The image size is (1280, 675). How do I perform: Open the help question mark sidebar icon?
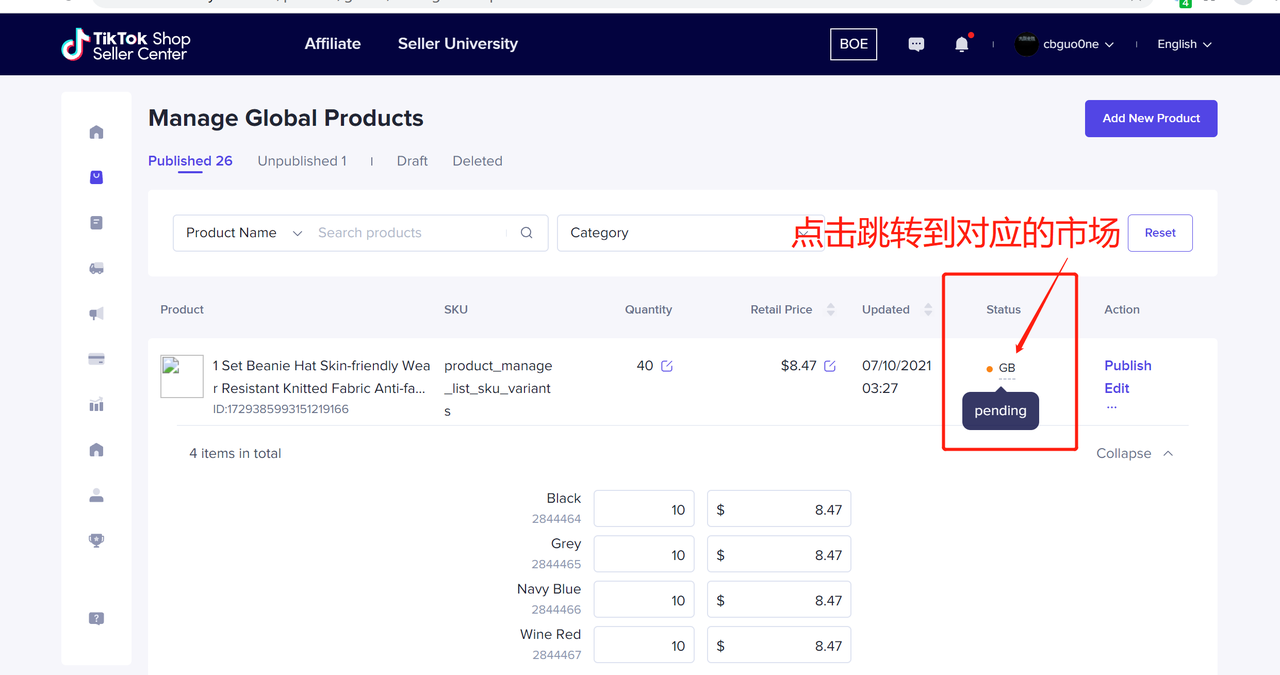96,618
